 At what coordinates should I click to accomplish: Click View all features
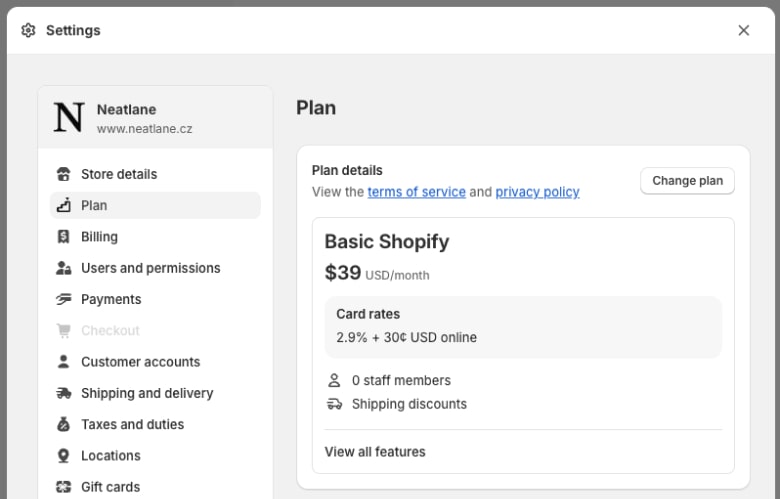point(375,452)
